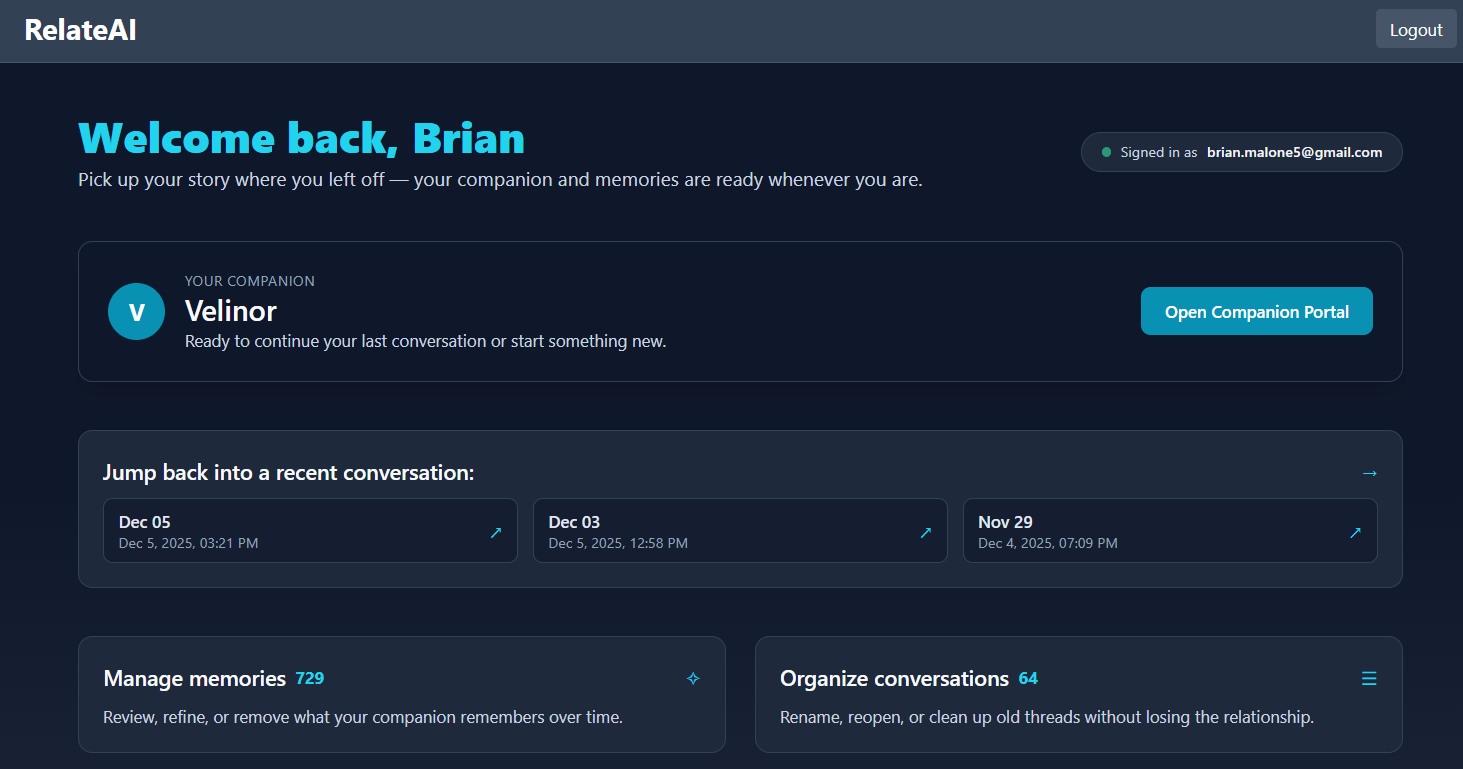Click the brian.malone5@gmail.com email text

tap(1294, 152)
